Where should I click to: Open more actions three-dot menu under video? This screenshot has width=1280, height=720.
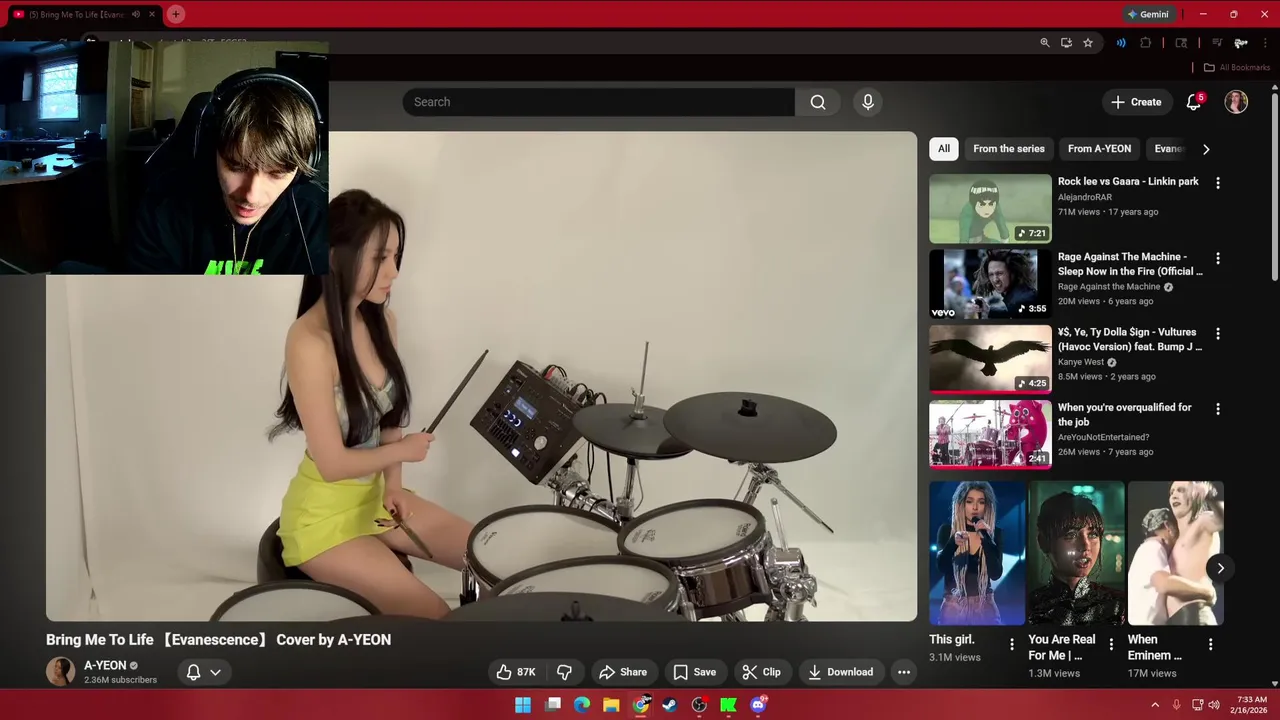tap(904, 672)
